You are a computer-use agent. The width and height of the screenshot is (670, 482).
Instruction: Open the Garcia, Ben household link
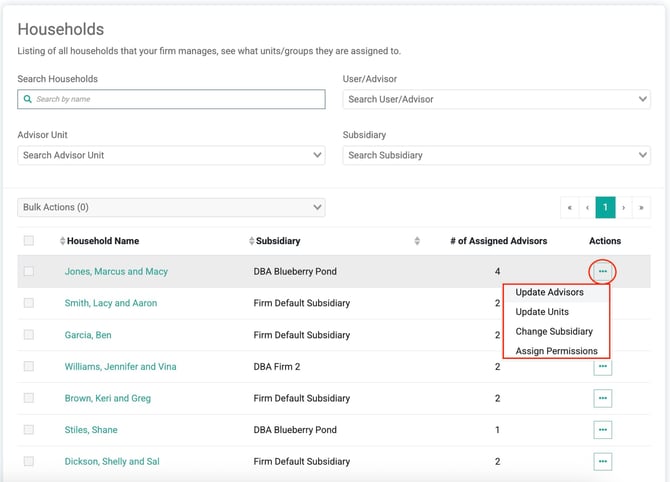click(88, 335)
